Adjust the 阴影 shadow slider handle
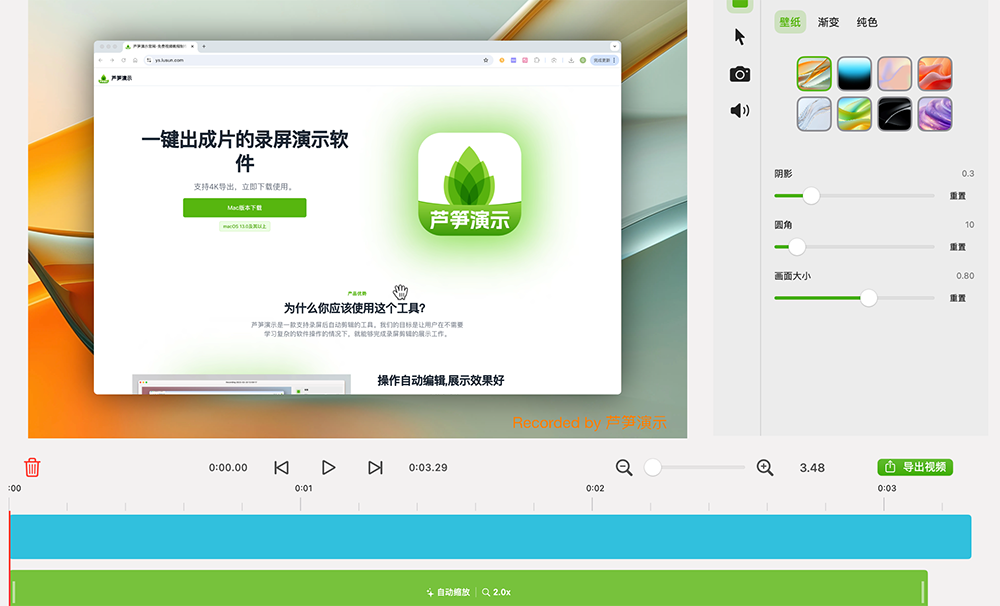Viewport: 1000px width, 606px height. click(x=811, y=196)
